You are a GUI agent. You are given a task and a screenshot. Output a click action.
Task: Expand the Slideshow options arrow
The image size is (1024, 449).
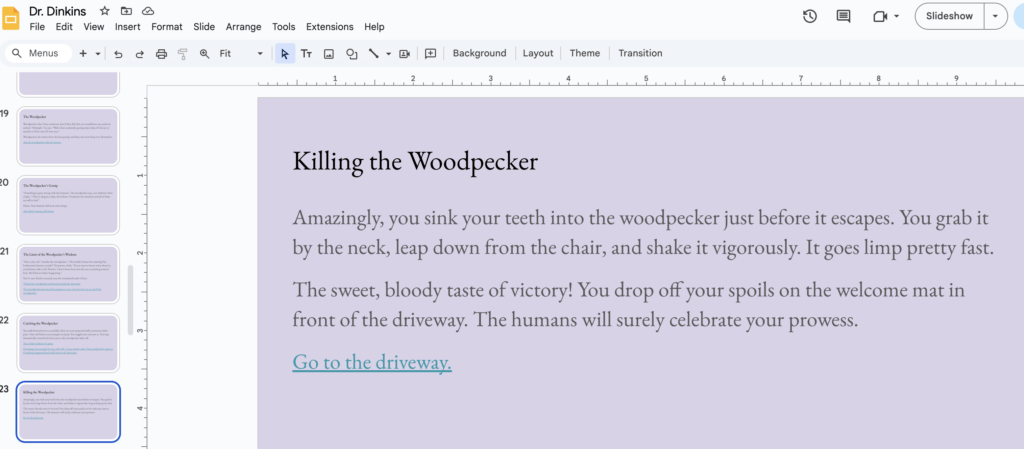[995, 16]
